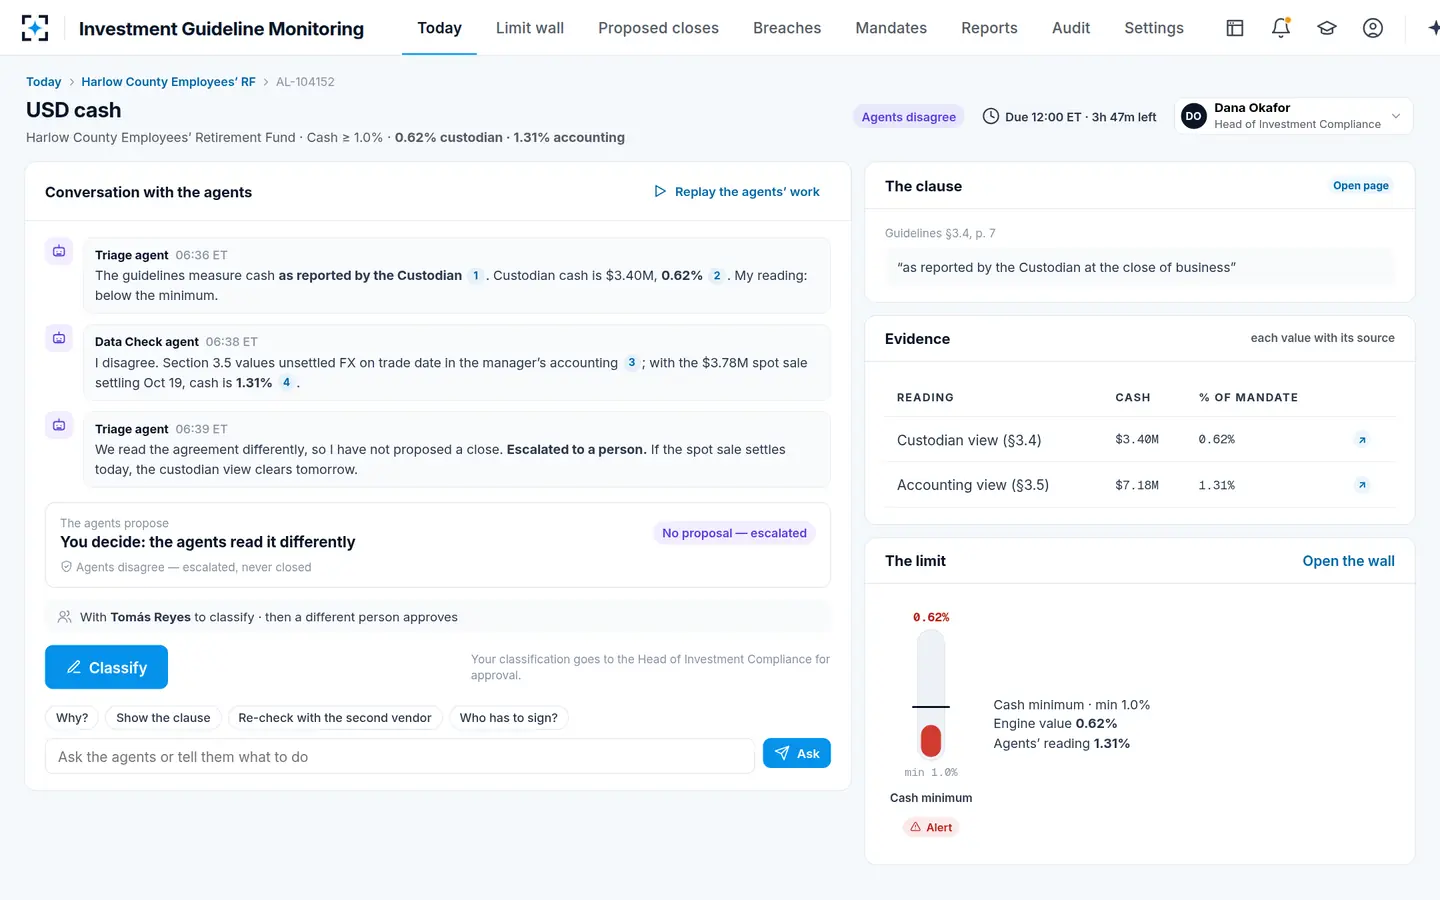
Task: Click Open the wall link
Action: click(x=1348, y=561)
